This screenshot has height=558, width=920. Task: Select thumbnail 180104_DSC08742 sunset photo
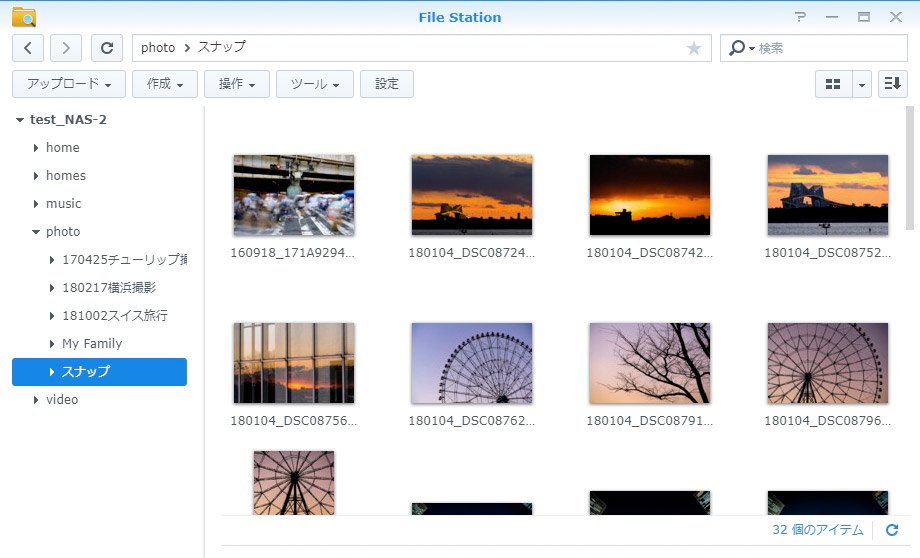click(x=650, y=195)
